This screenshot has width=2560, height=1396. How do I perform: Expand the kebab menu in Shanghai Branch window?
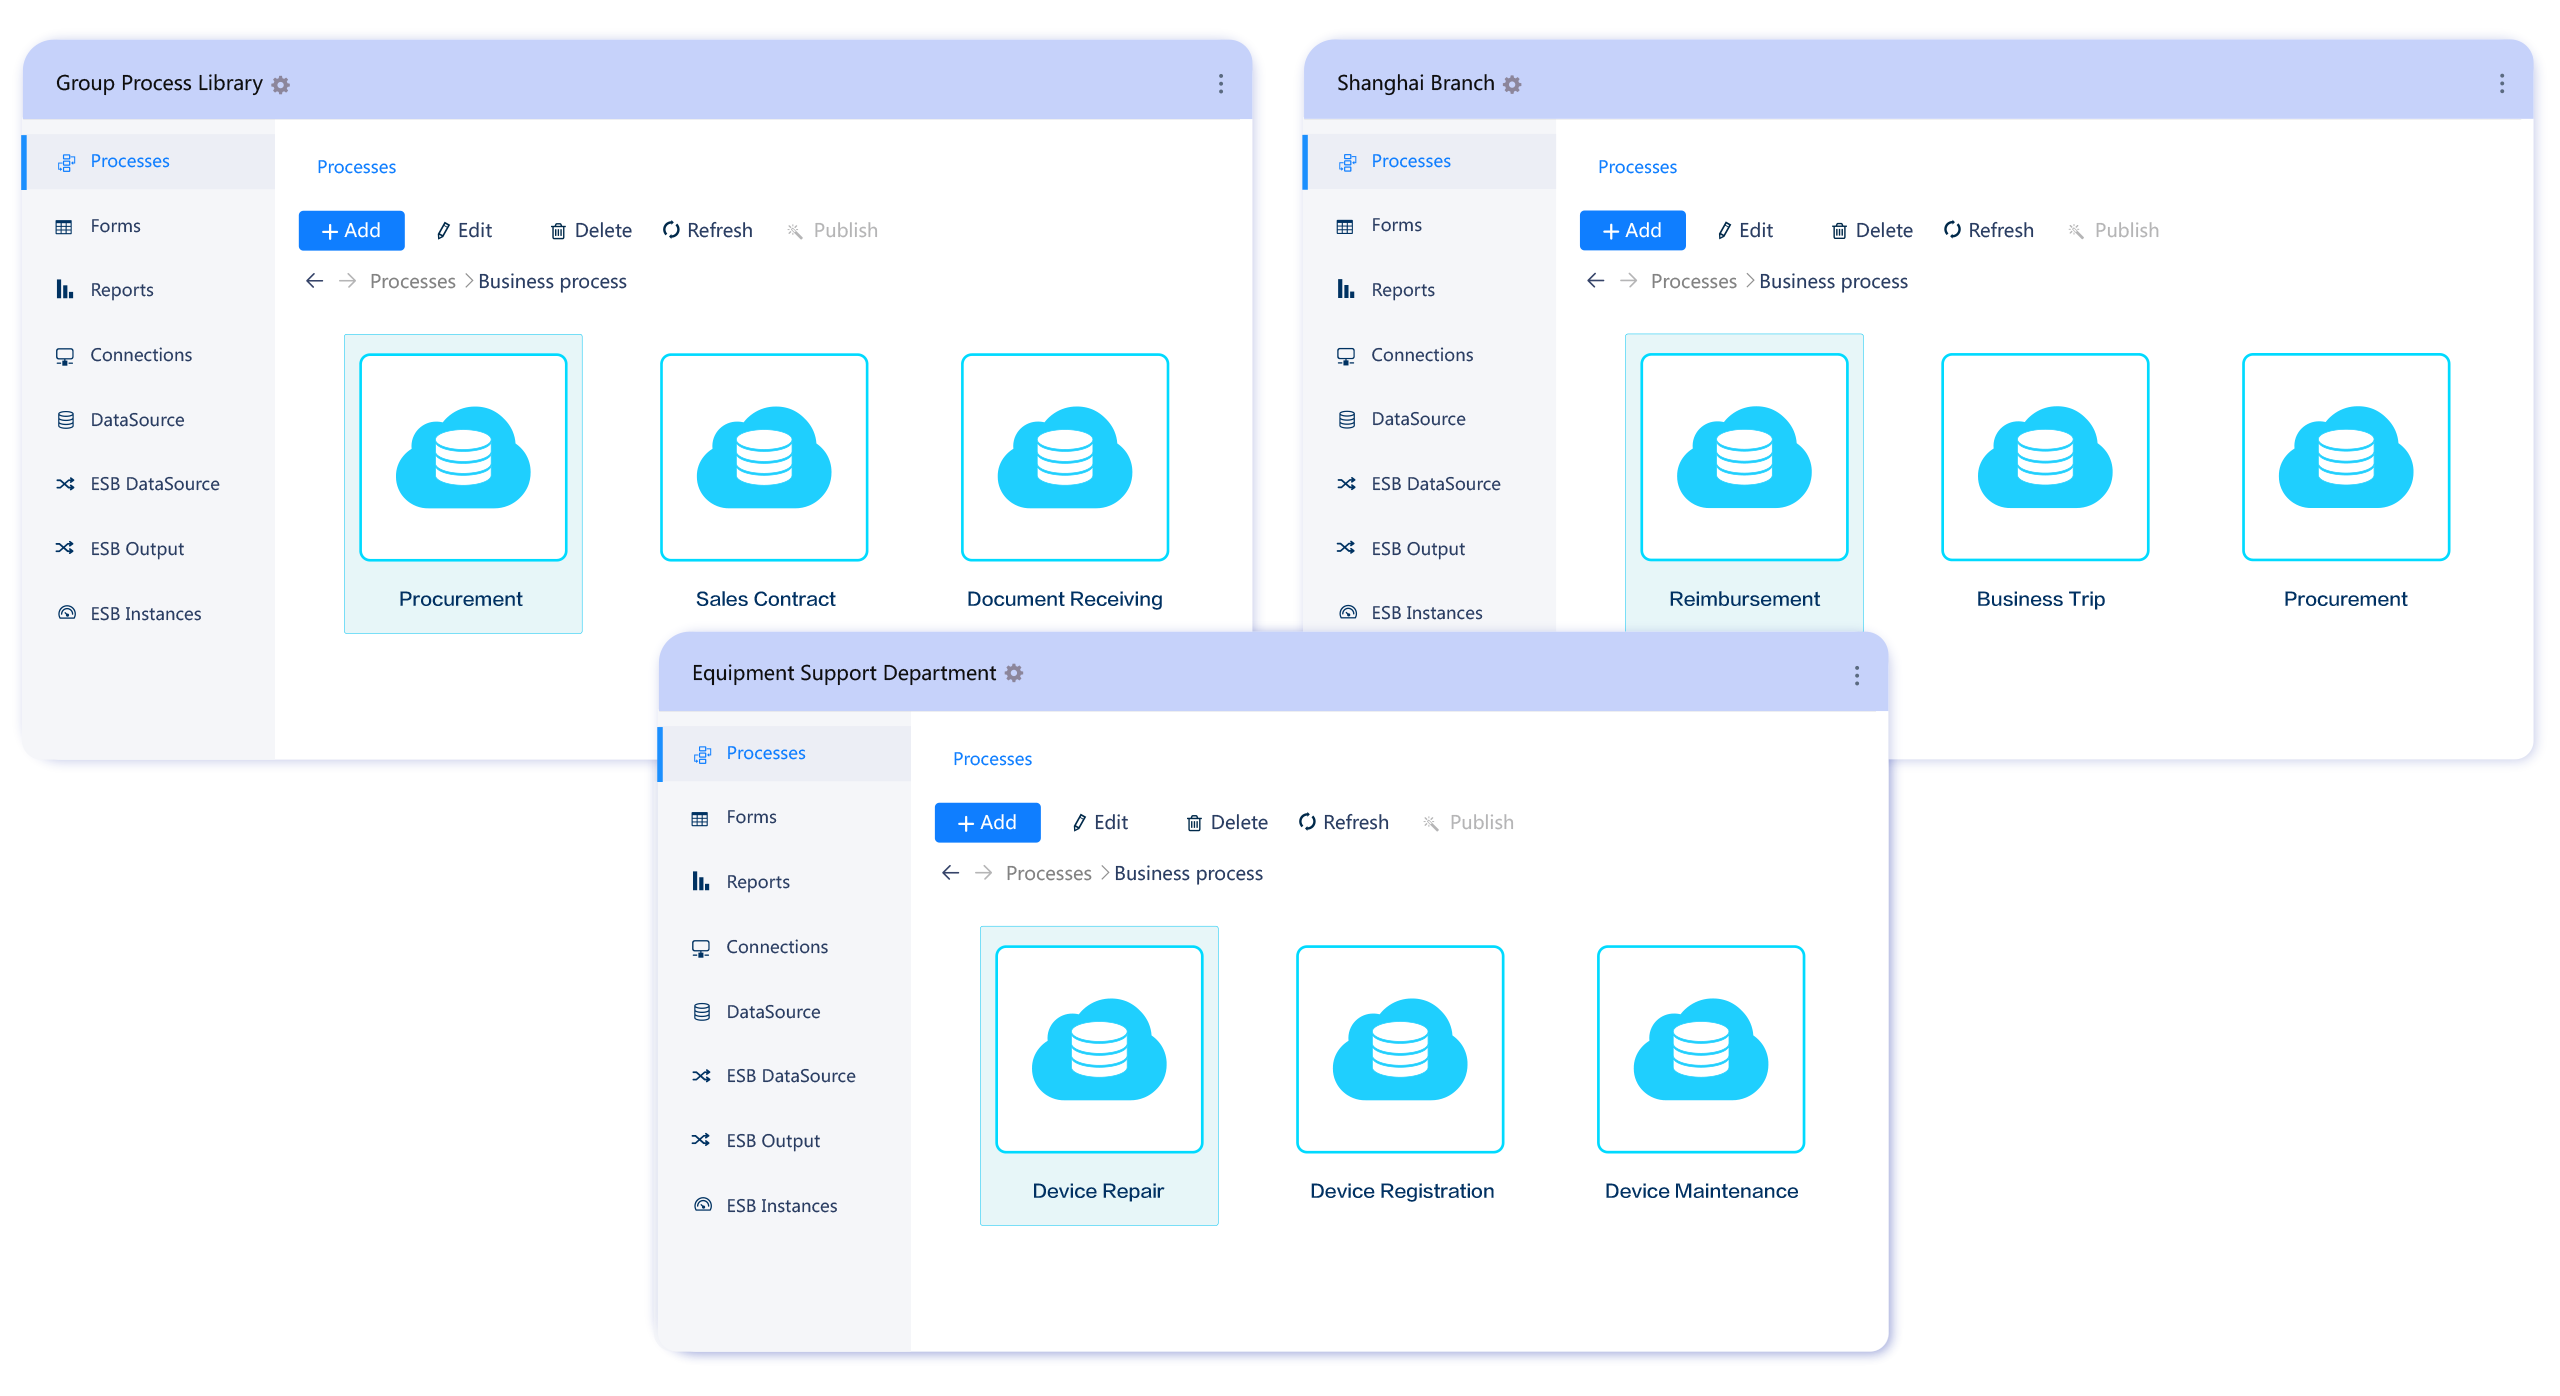tap(2502, 84)
